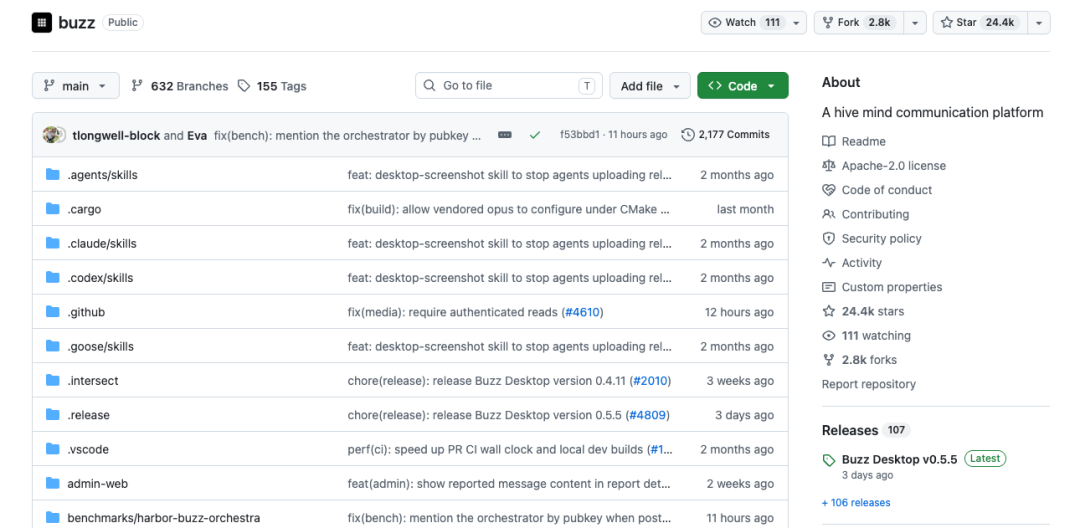The width and height of the screenshot is (1080, 528).
Task: Click the folder icon beside .intersect
Action: (x=52, y=381)
